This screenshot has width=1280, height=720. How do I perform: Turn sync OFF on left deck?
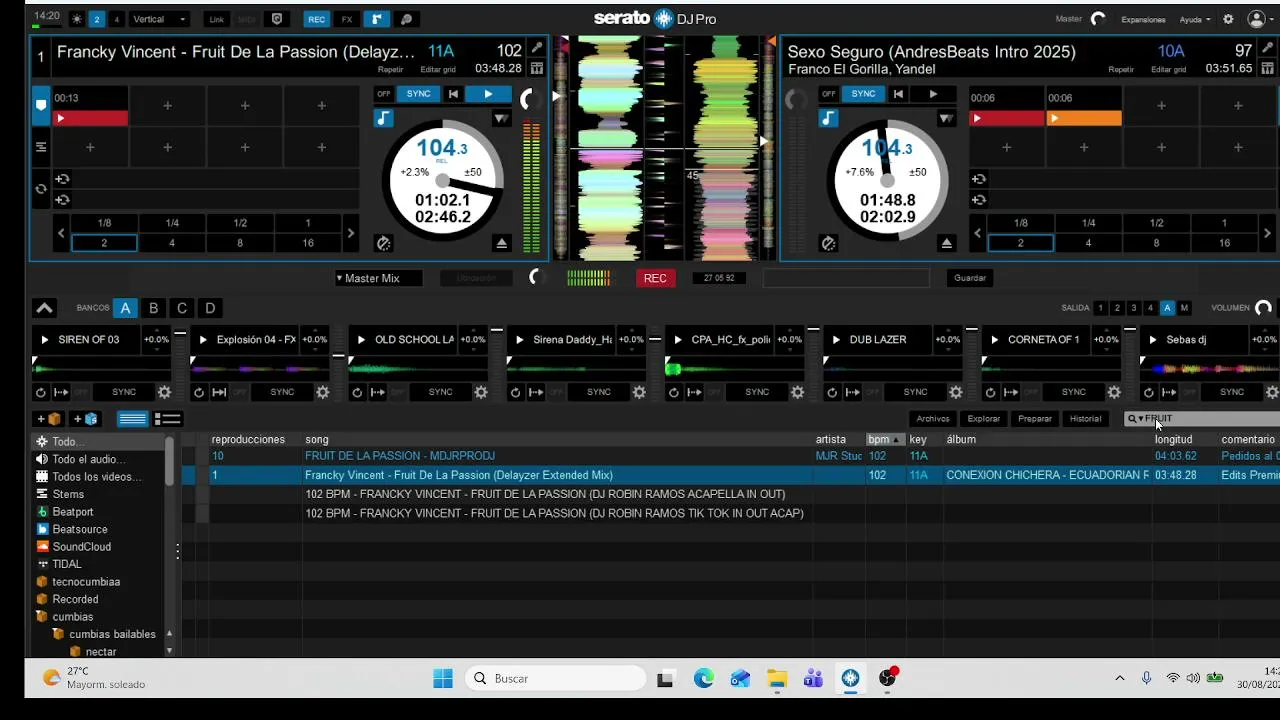(x=383, y=94)
